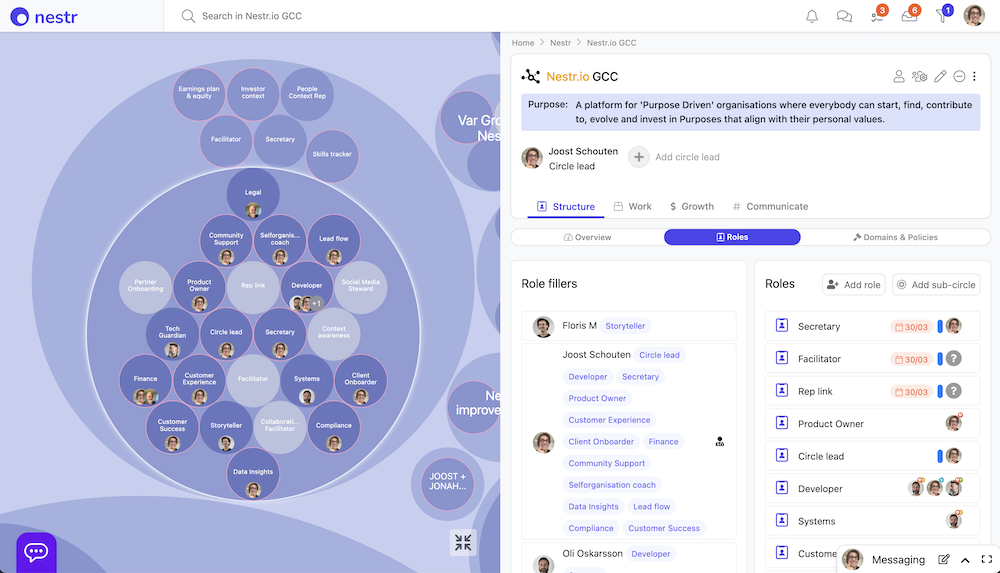1000x573 pixels.
Task: Click the role assignment icon beside Joost's roles
Action: pos(719,442)
